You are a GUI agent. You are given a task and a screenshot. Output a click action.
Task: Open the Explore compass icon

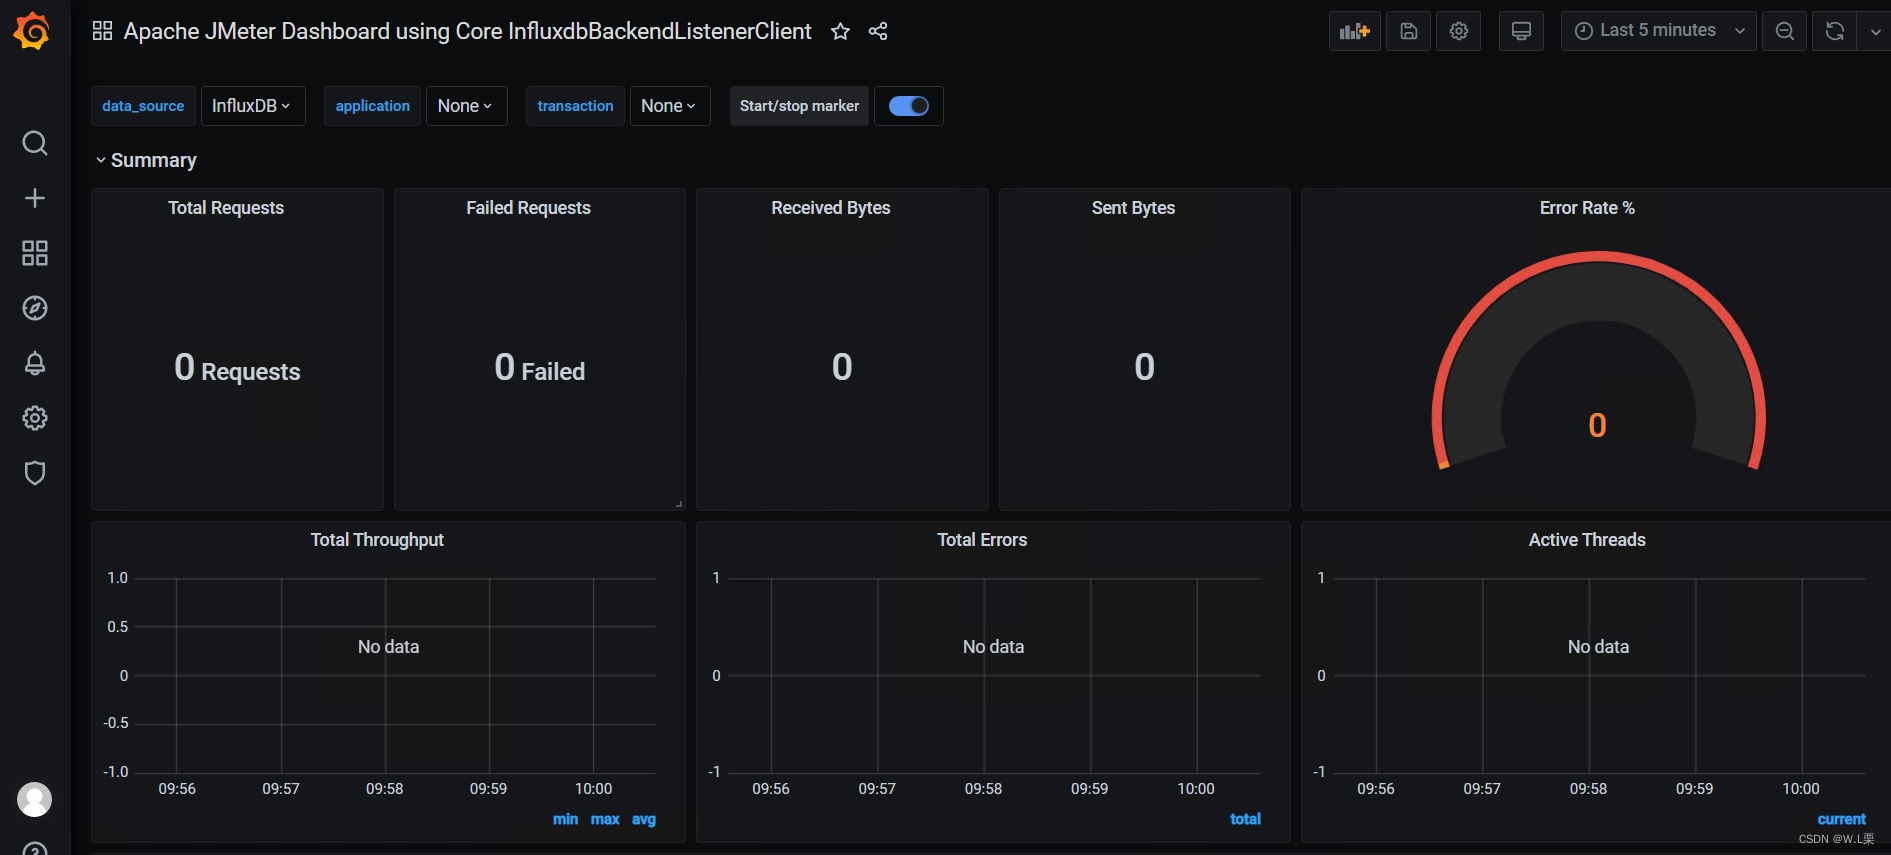point(35,308)
